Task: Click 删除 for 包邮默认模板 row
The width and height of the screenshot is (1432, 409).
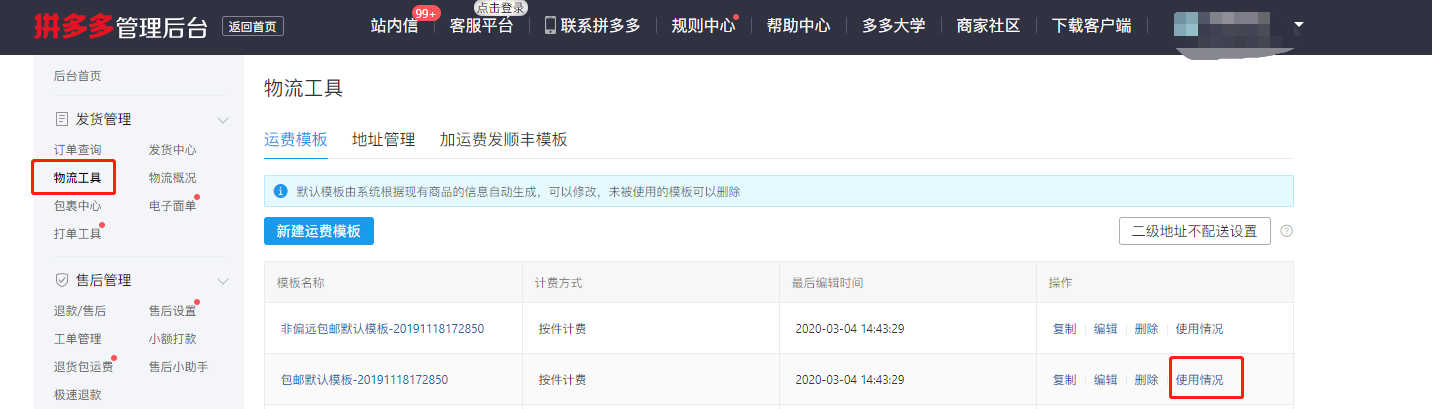Action: [x=1146, y=380]
